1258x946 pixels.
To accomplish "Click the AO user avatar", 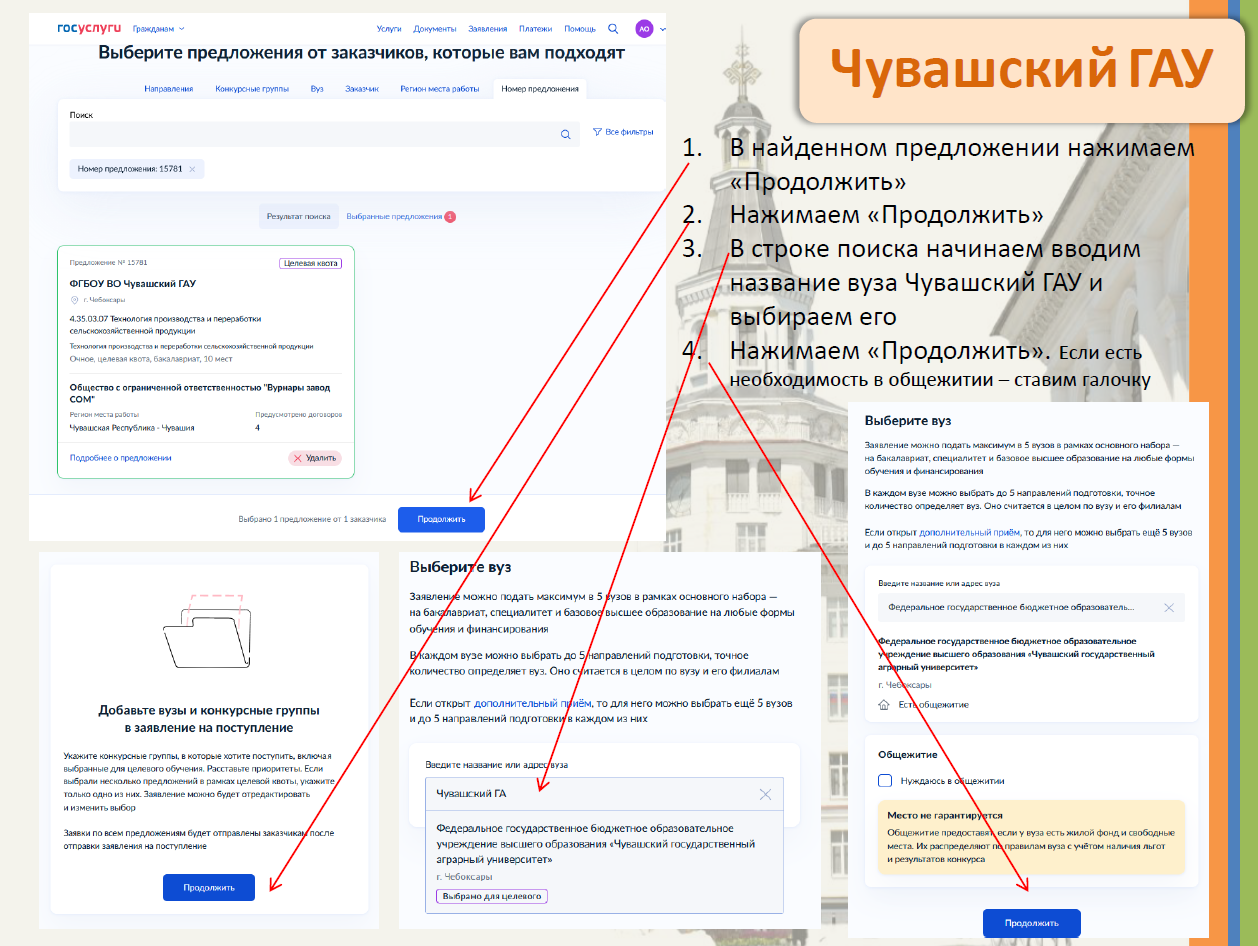I will pos(645,29).
